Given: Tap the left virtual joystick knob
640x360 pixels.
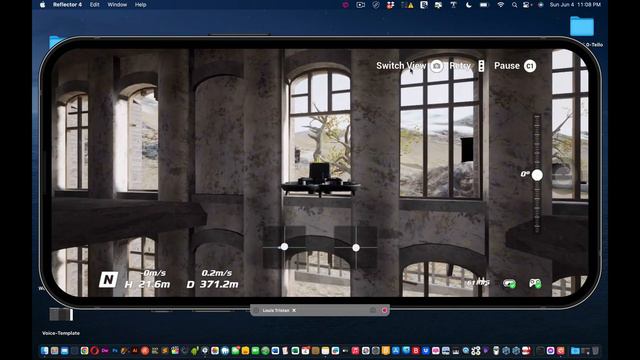Looking at the screenshot, I should [x=284, y=247].
